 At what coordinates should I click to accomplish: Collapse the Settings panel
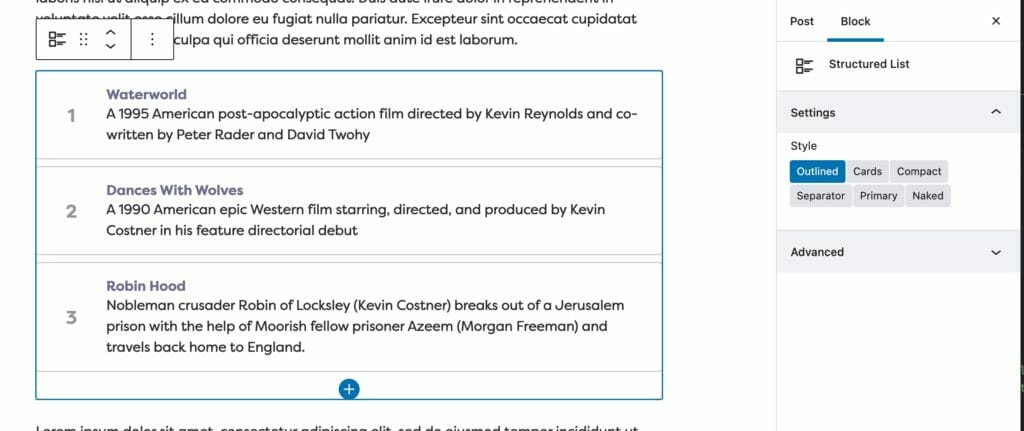(995, 113)
